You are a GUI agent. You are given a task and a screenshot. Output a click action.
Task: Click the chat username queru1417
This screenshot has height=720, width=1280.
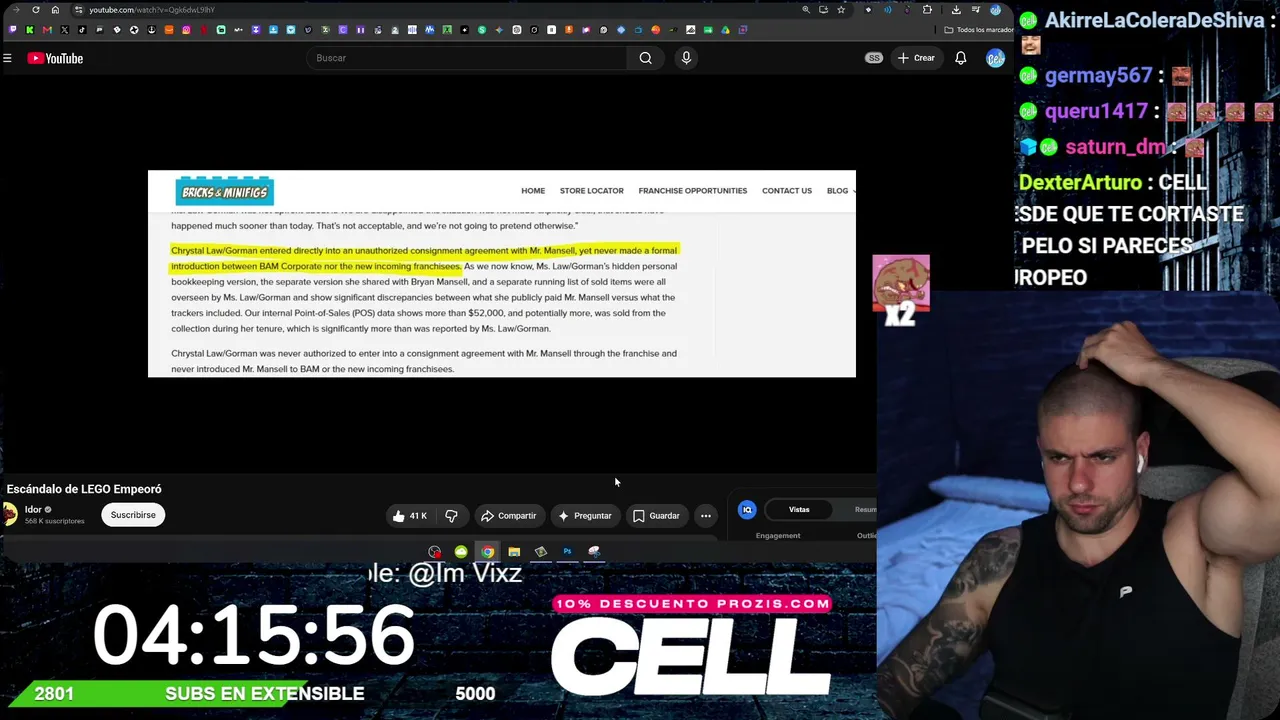[1096, 111]
